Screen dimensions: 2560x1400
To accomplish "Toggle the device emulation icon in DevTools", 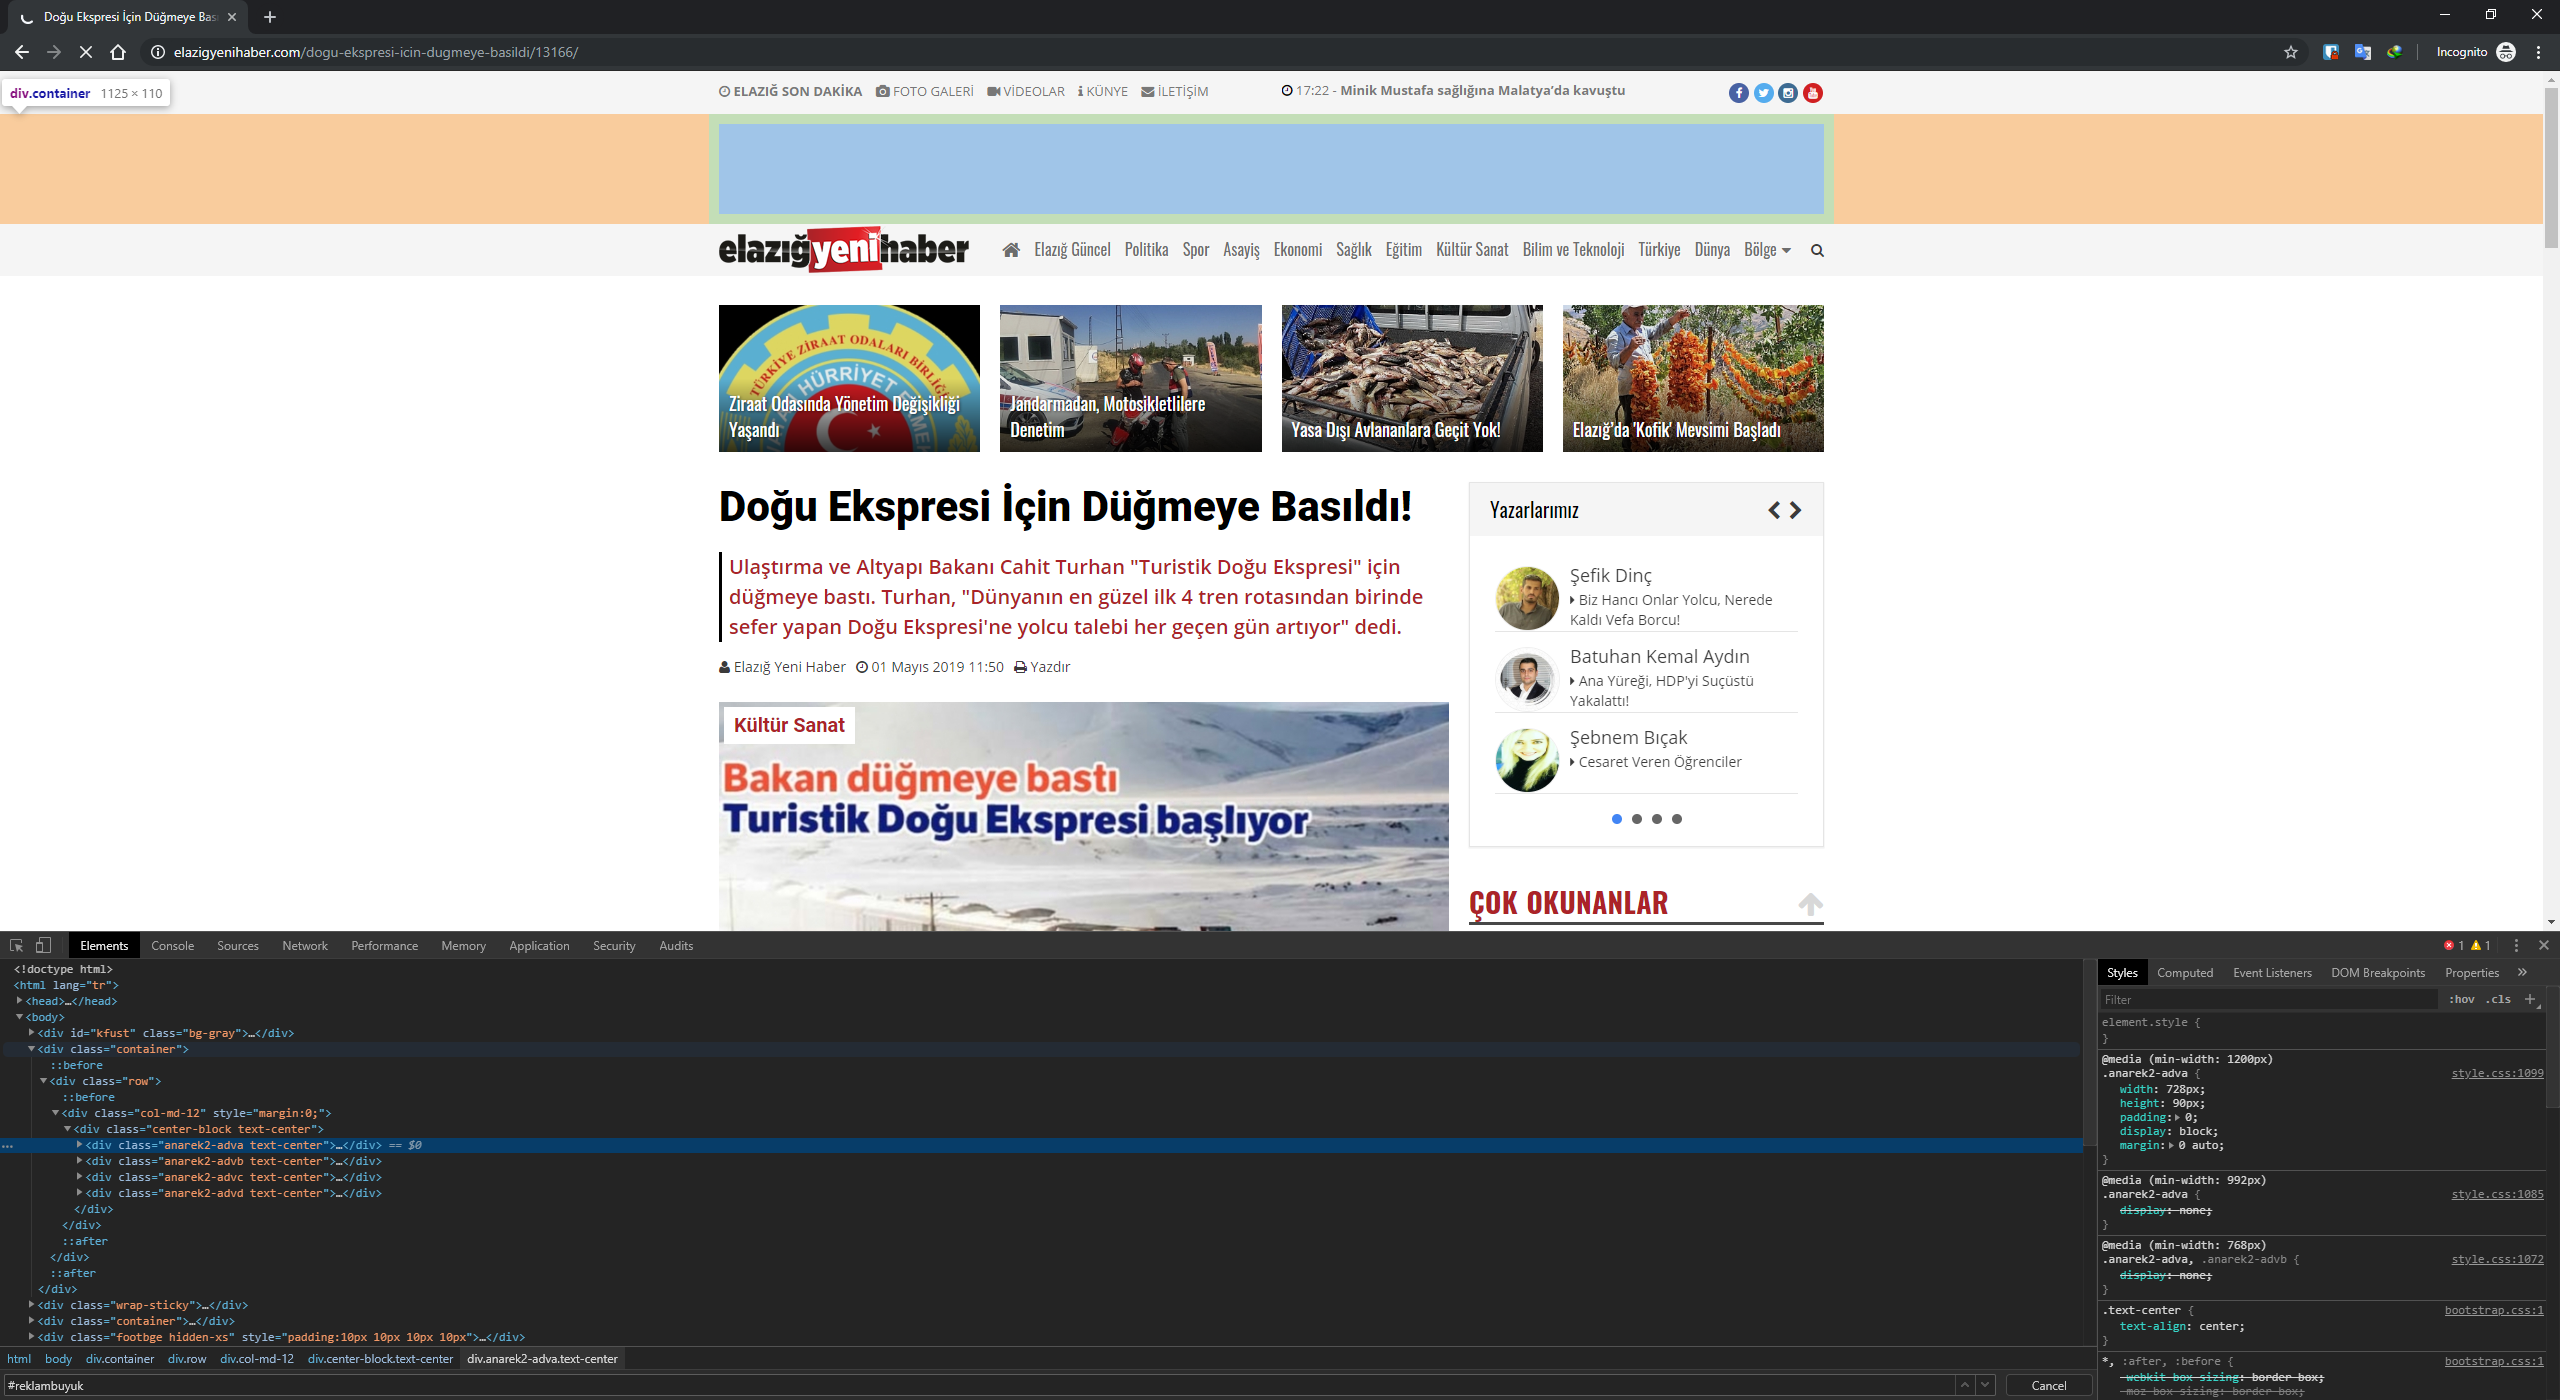I will pyautogui.click(x=42, y=945).
